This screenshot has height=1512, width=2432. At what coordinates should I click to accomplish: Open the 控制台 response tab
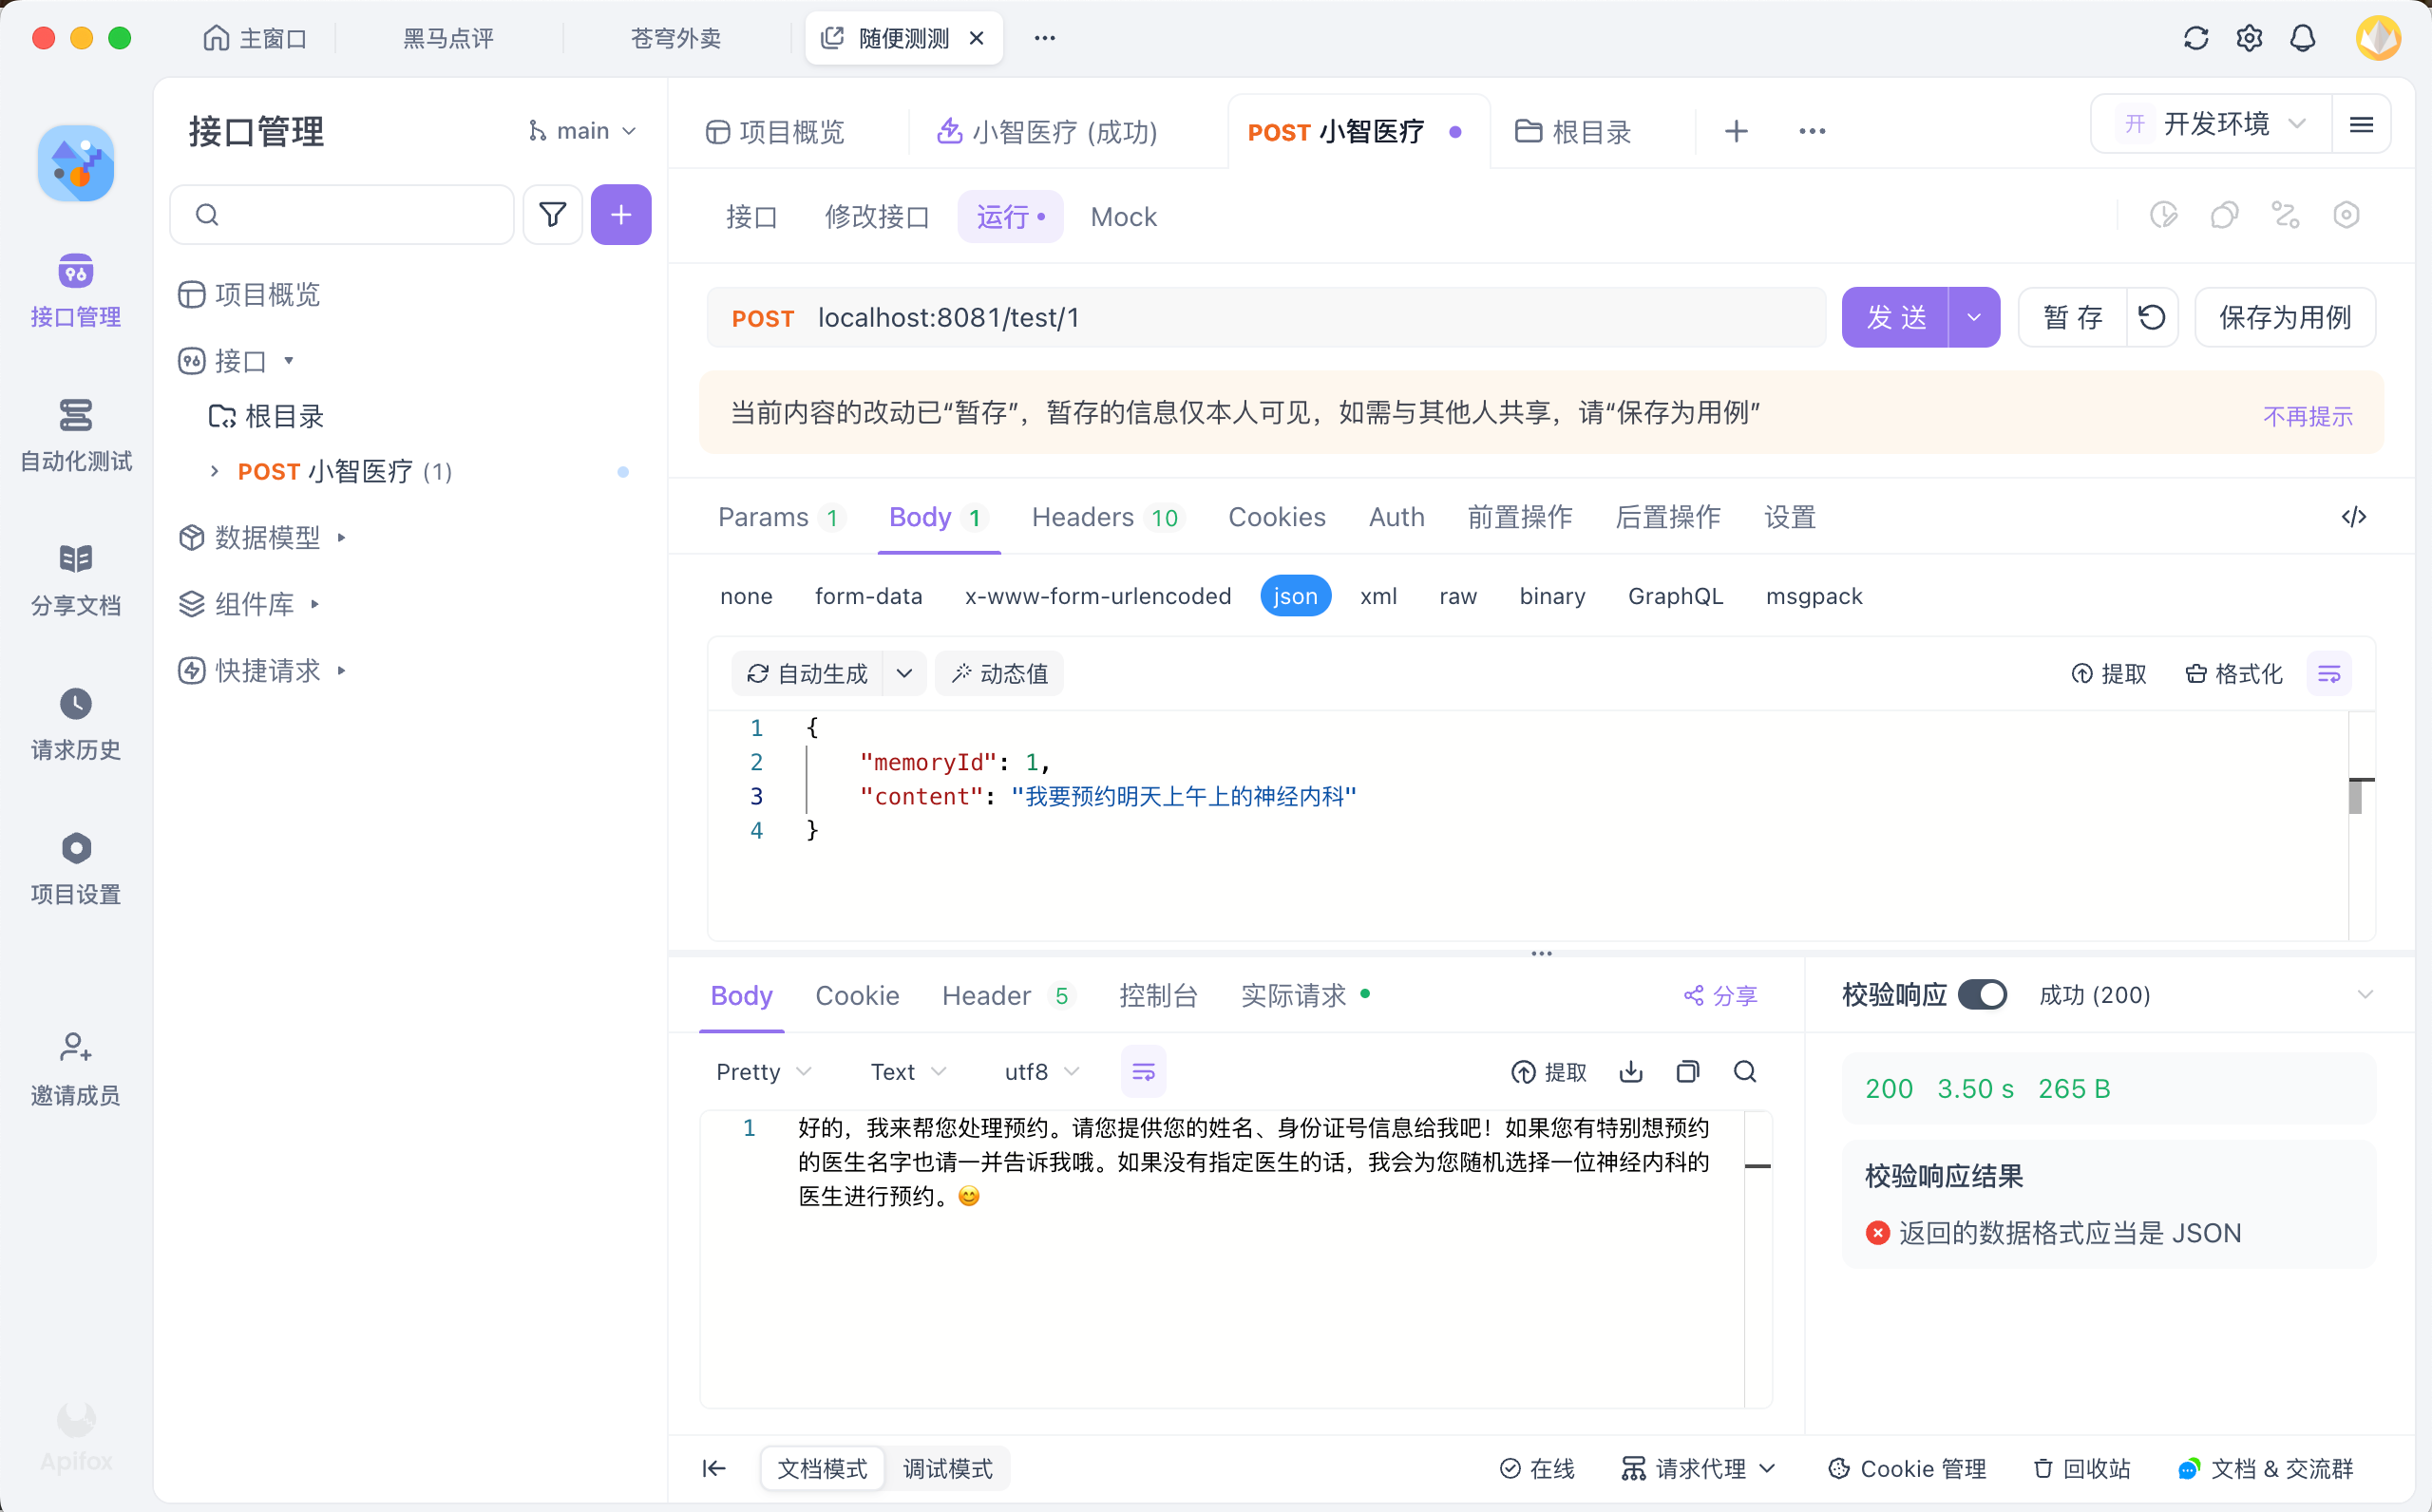(x=1158, y=995)
